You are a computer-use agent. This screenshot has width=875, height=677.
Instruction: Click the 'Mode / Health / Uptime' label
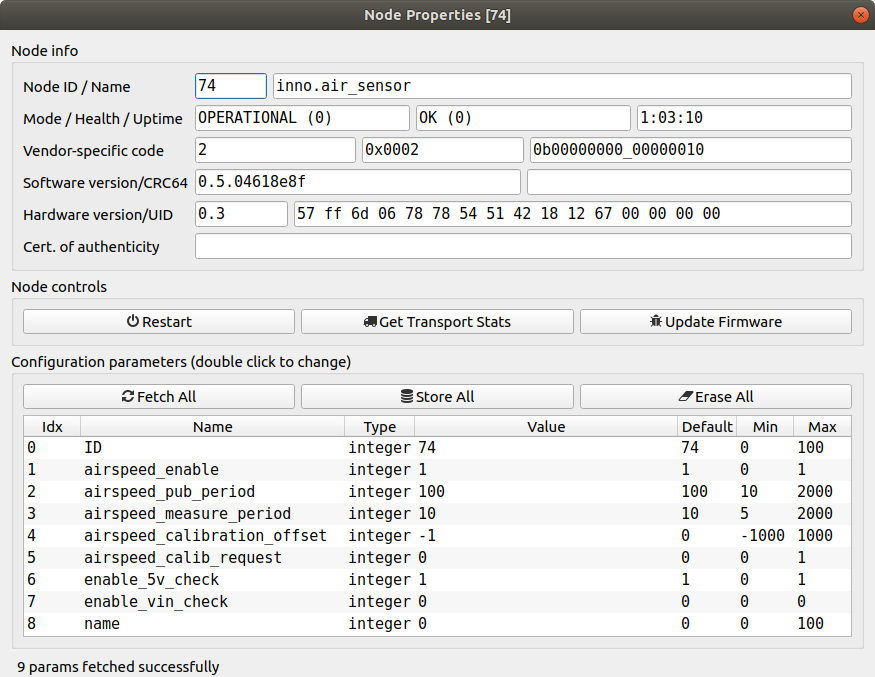(x=103, y=119)
